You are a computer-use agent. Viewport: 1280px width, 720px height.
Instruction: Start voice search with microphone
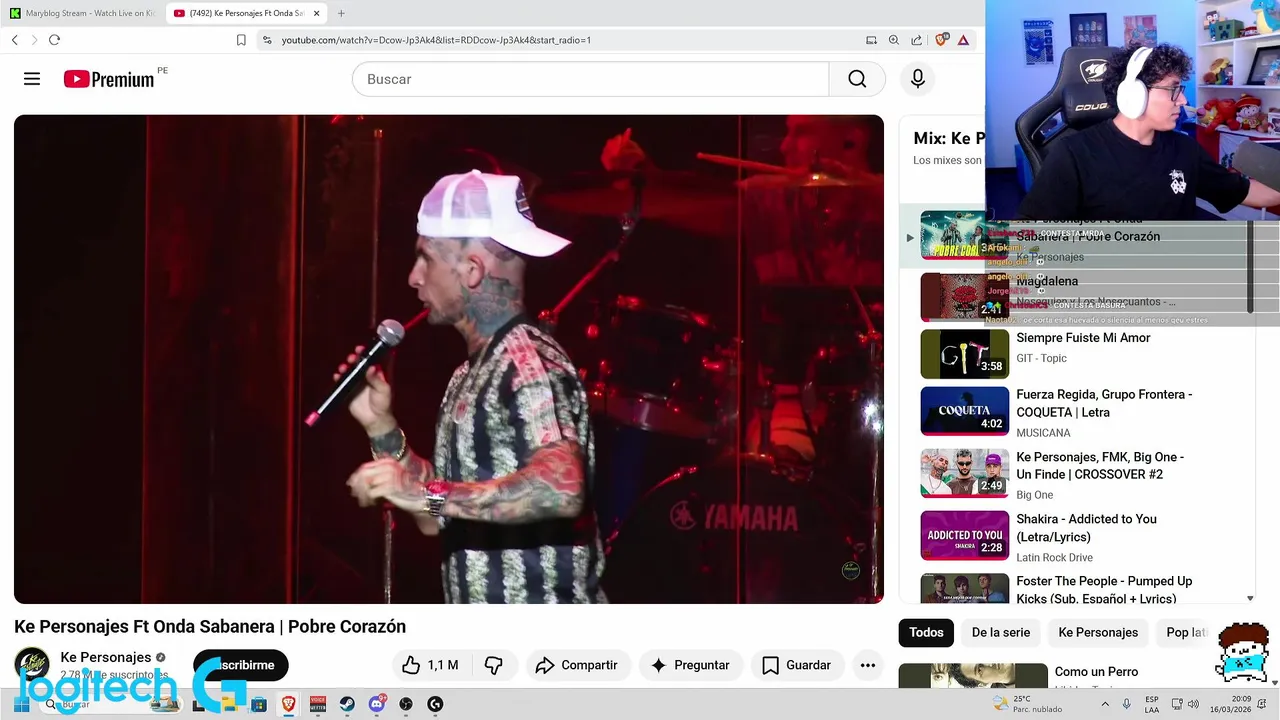pyautogui.click(x=918, y=79)
